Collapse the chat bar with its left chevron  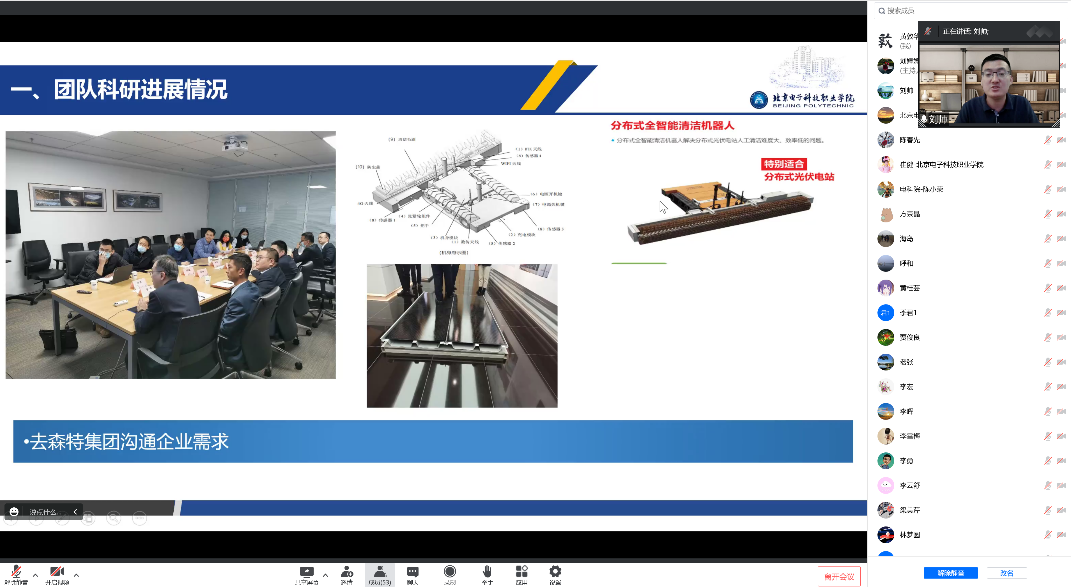75,512
